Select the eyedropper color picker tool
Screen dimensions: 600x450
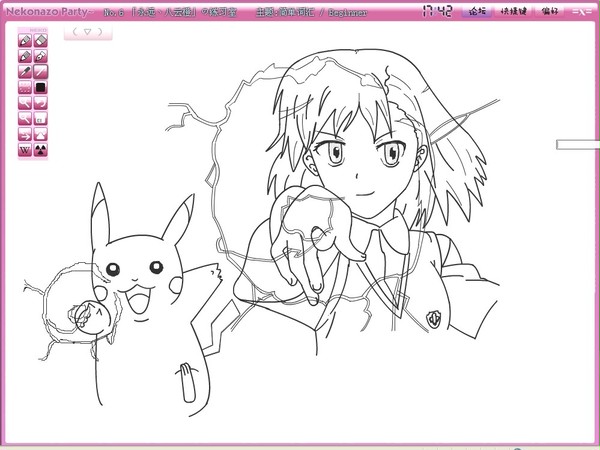click(x=25, y=72)
